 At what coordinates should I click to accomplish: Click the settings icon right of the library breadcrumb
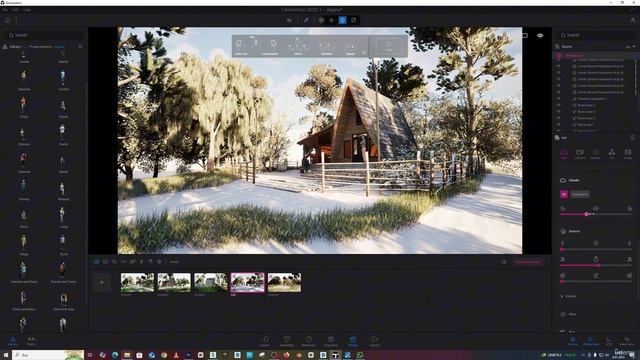tap(80, 47)
